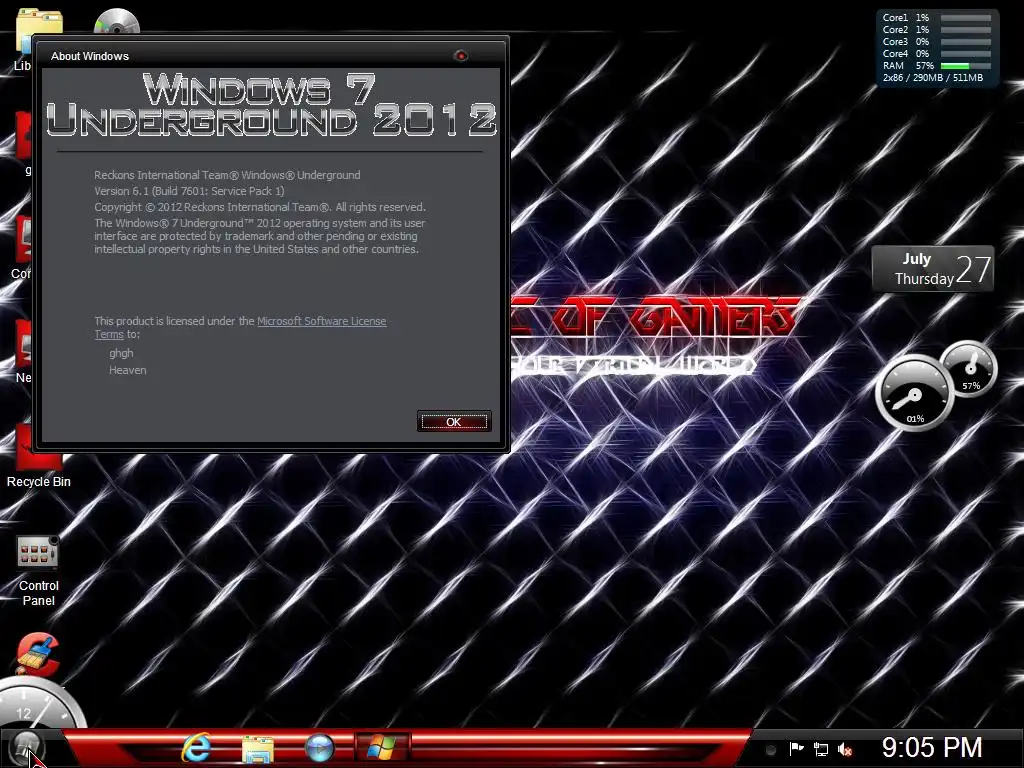Select the CPU meter dial gadget

coord(915,393)
